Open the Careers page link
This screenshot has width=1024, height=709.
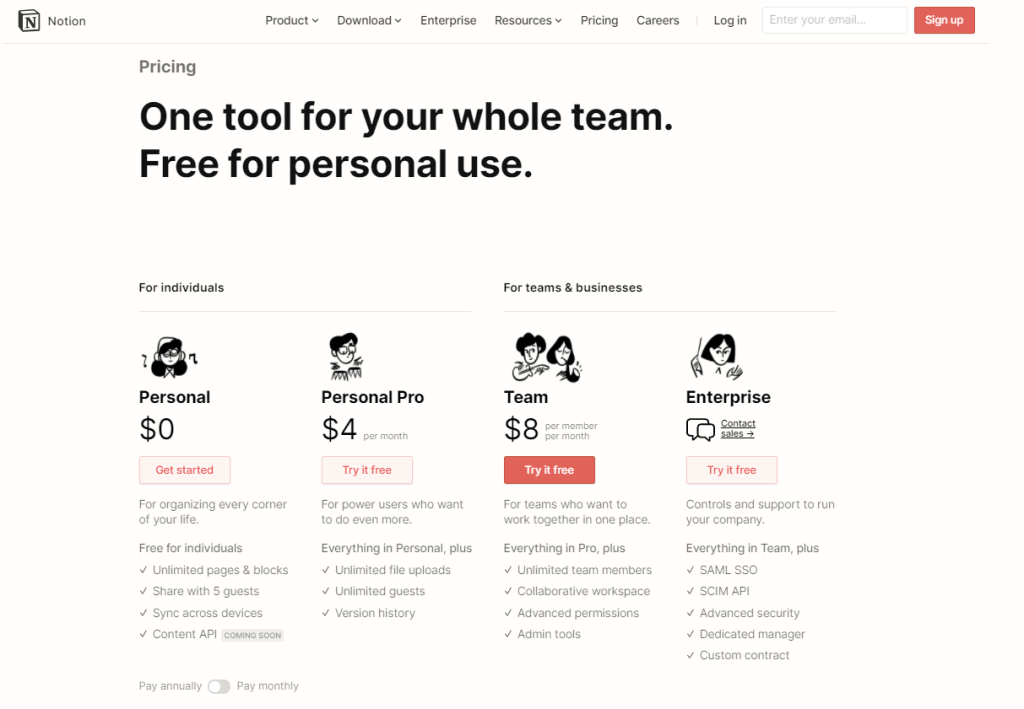click(x=658, y=21)
